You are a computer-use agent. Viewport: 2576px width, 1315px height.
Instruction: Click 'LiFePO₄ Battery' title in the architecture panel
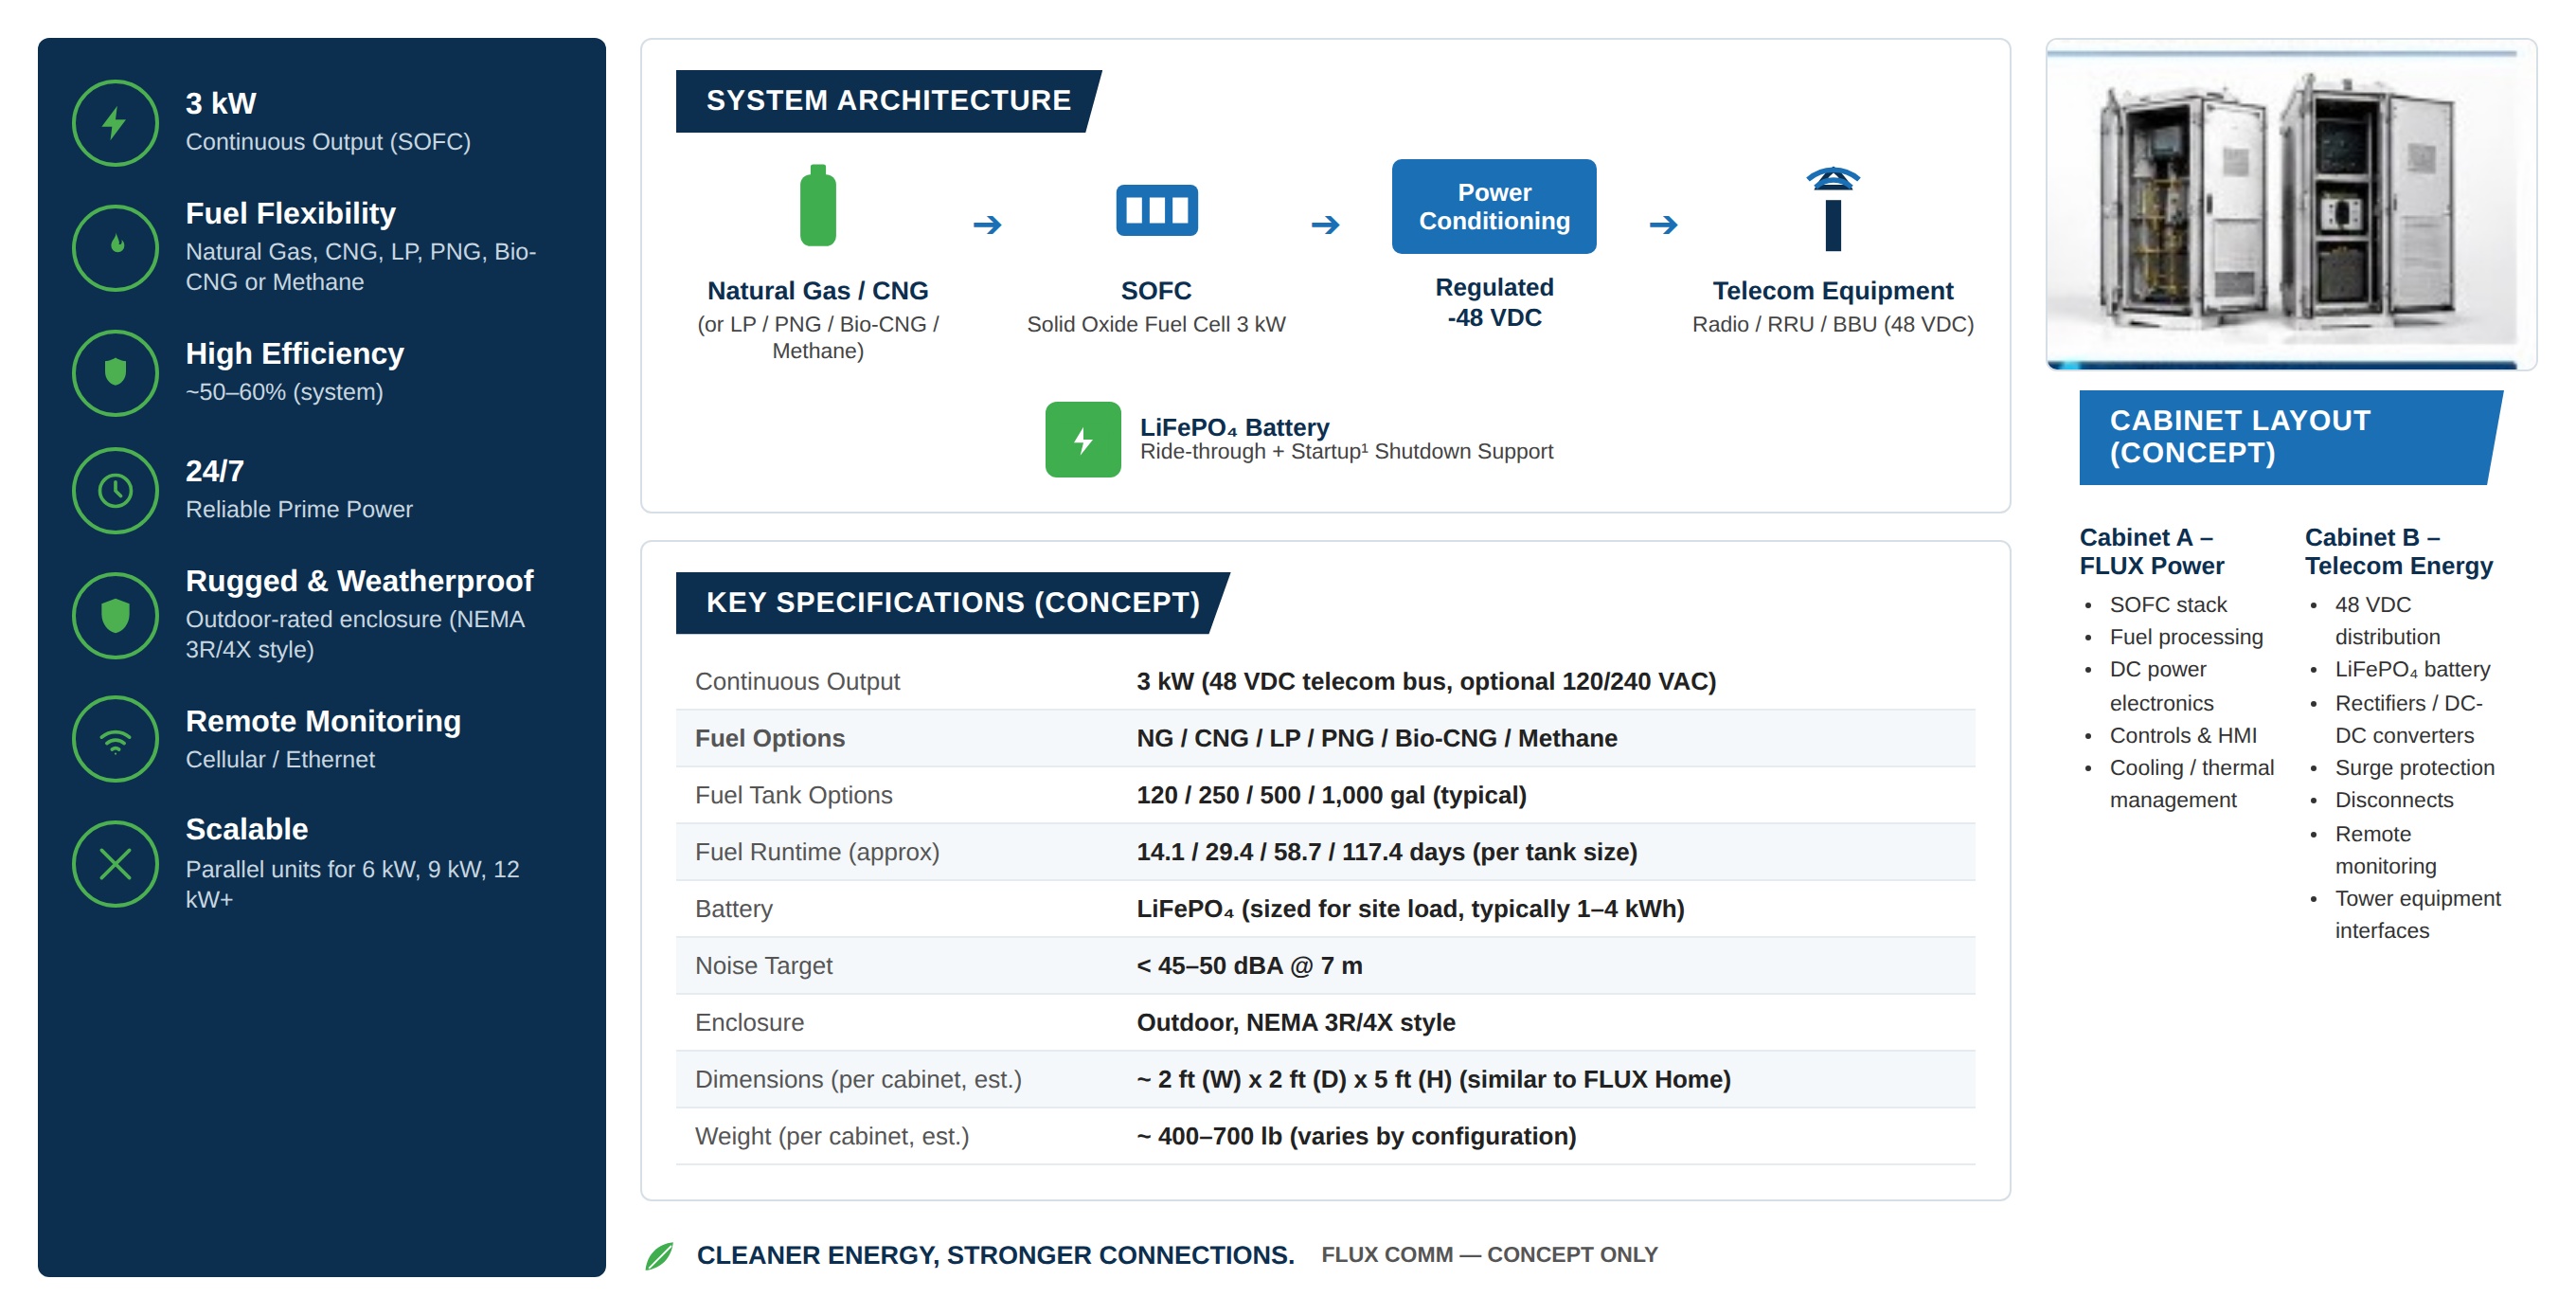1234,427
